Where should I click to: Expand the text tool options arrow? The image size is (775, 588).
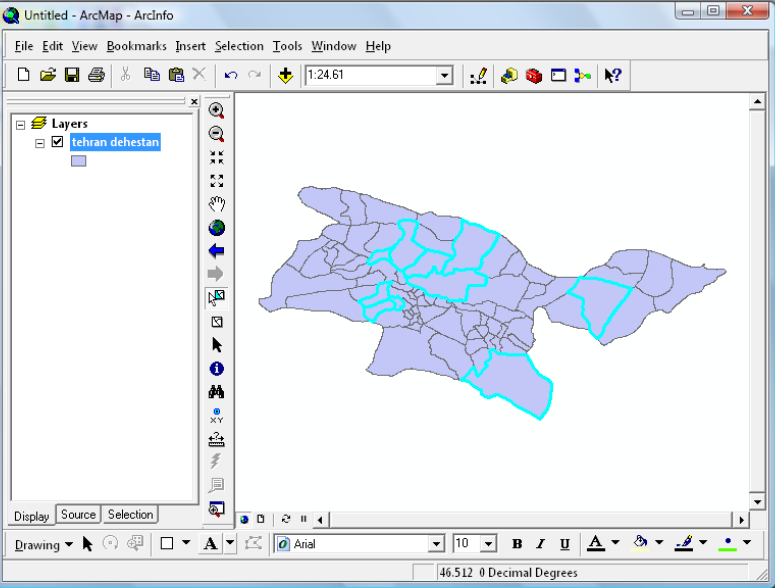230,543
